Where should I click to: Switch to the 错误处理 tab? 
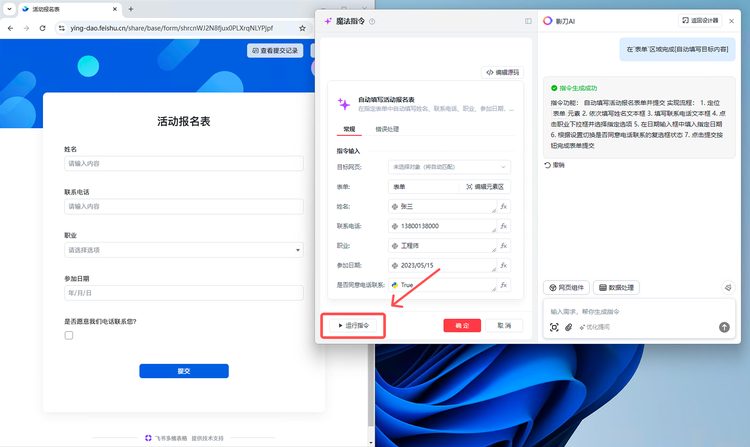[x=386, y=129]
